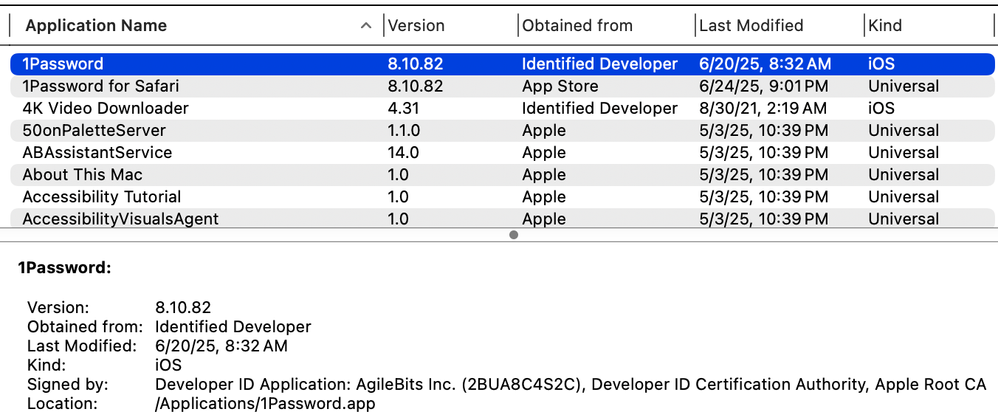Click the pane divider handle dot
Image resolution: width=998 pixels, height=415 pixels.
point(514,235)
